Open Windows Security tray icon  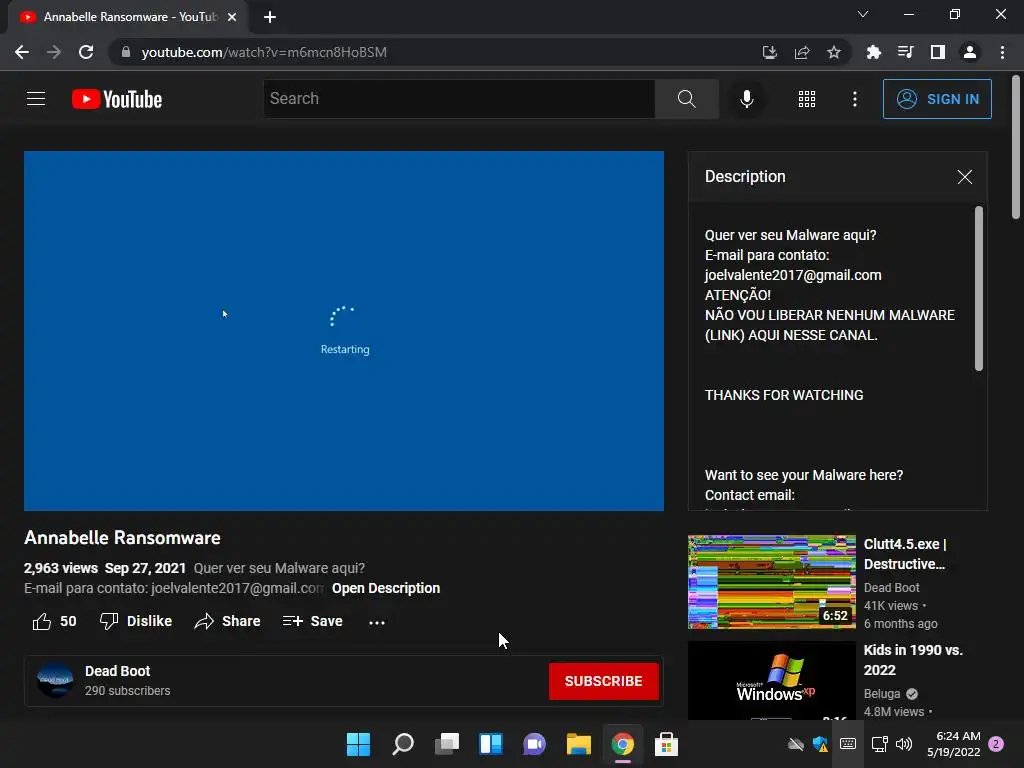click(x=820, y=744)
